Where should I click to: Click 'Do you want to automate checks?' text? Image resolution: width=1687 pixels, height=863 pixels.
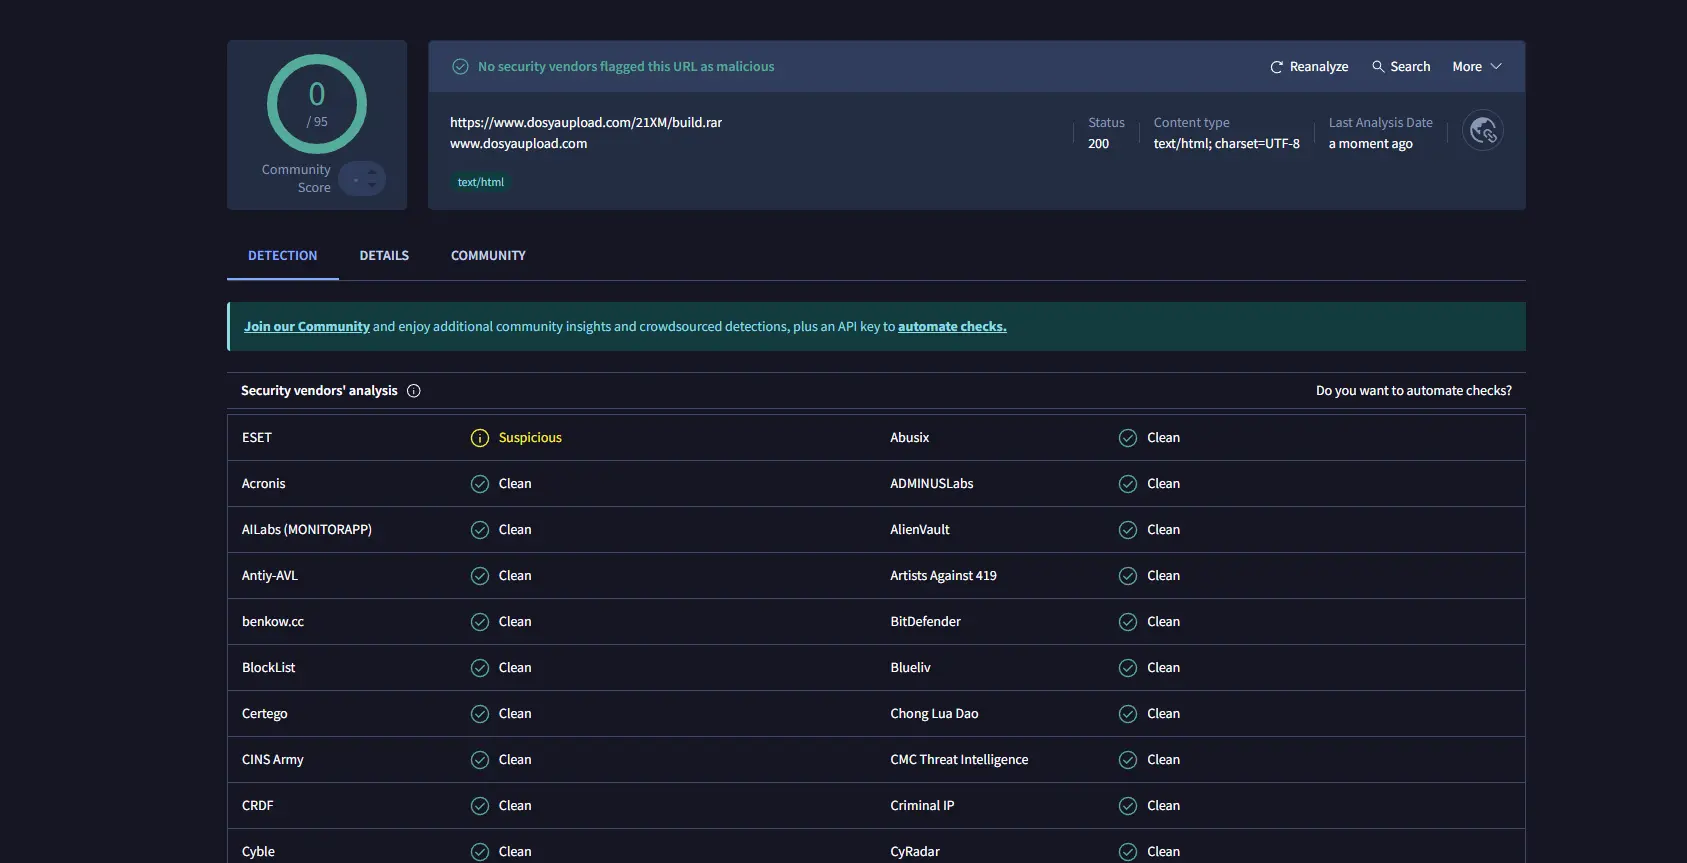click(1413, 391)
